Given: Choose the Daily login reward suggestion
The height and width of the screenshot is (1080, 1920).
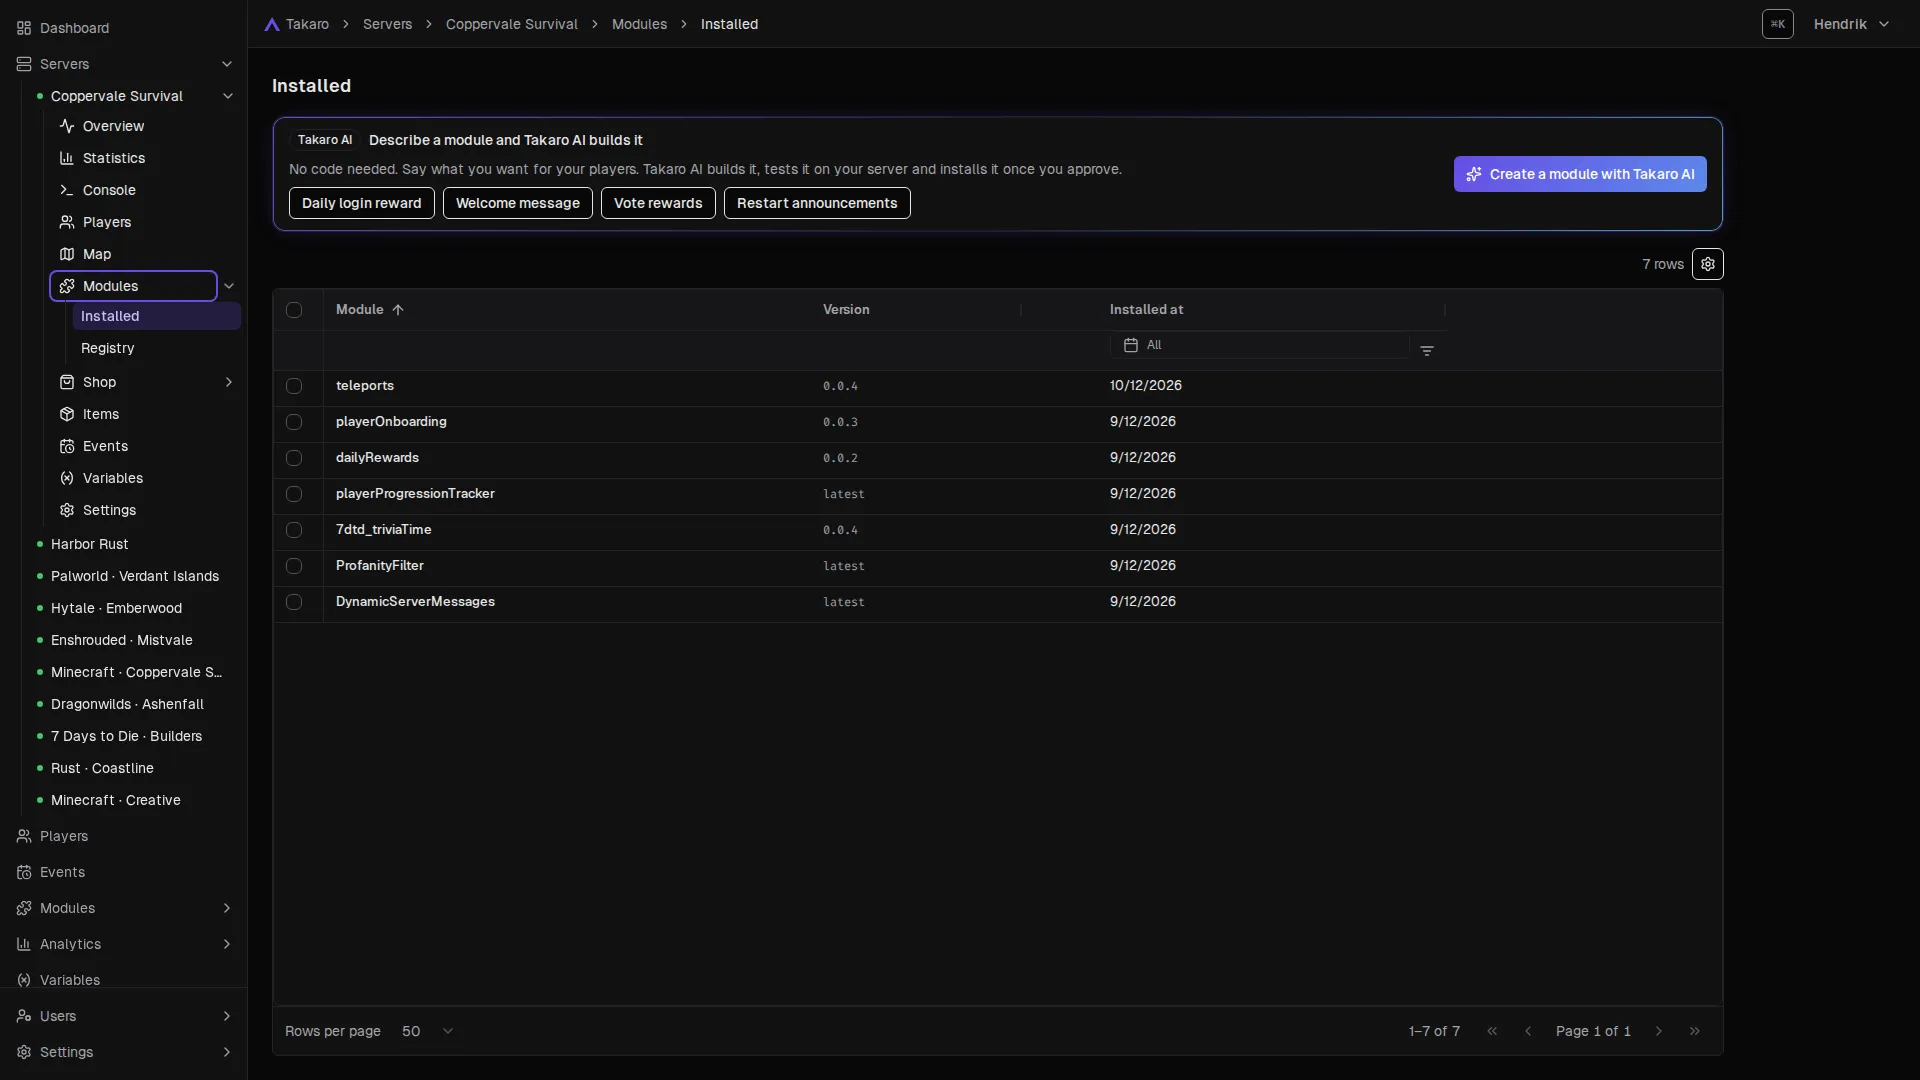Looking at the screenshot, I should click(362, 203).
